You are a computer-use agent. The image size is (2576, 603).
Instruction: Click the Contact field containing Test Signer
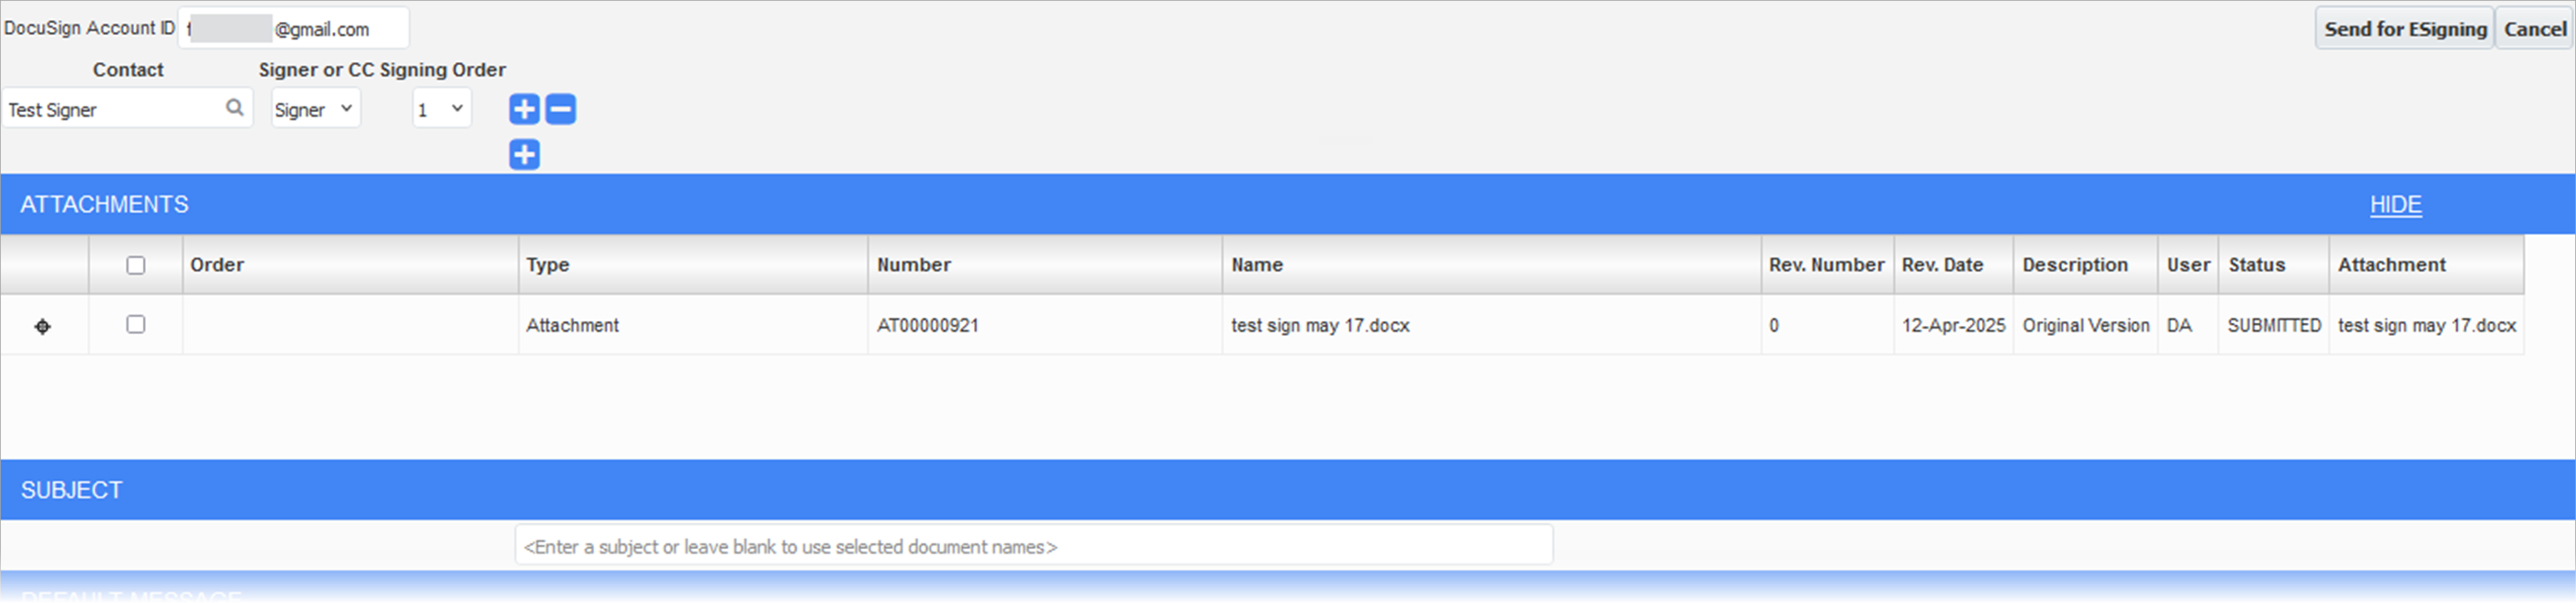(127, 108)
